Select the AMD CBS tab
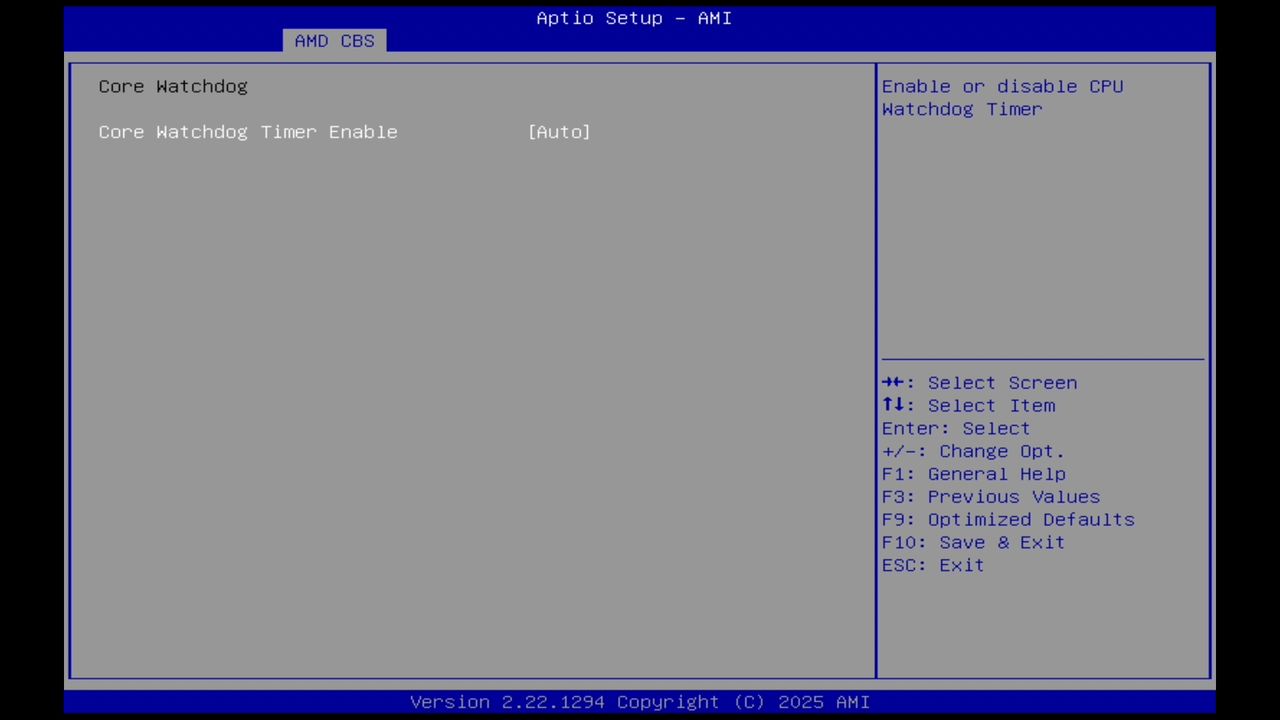 point(334,40)
